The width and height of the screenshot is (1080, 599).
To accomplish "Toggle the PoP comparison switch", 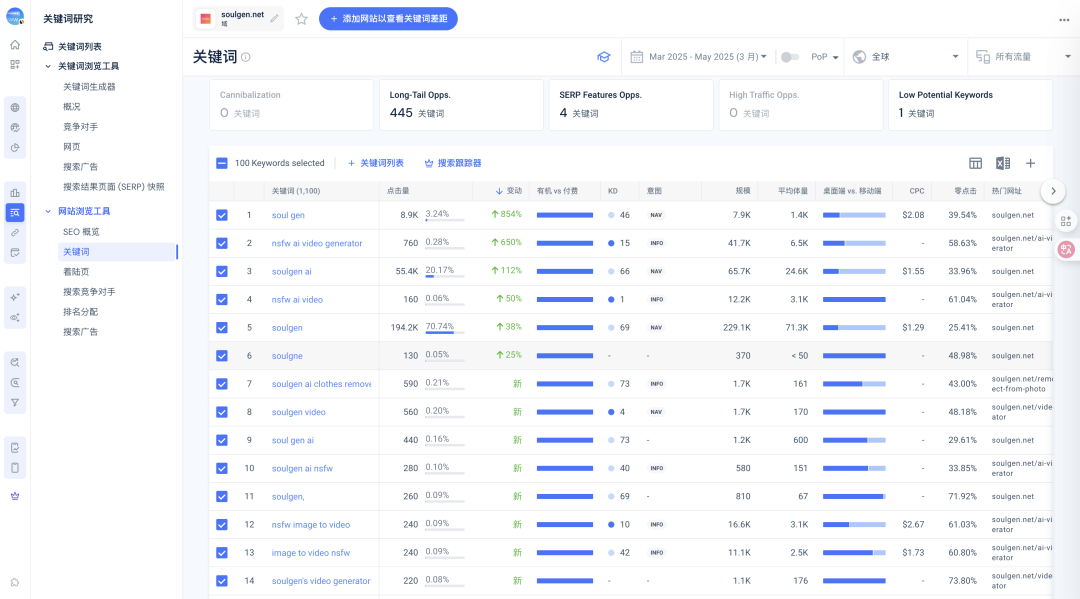I will coord(789,57).
